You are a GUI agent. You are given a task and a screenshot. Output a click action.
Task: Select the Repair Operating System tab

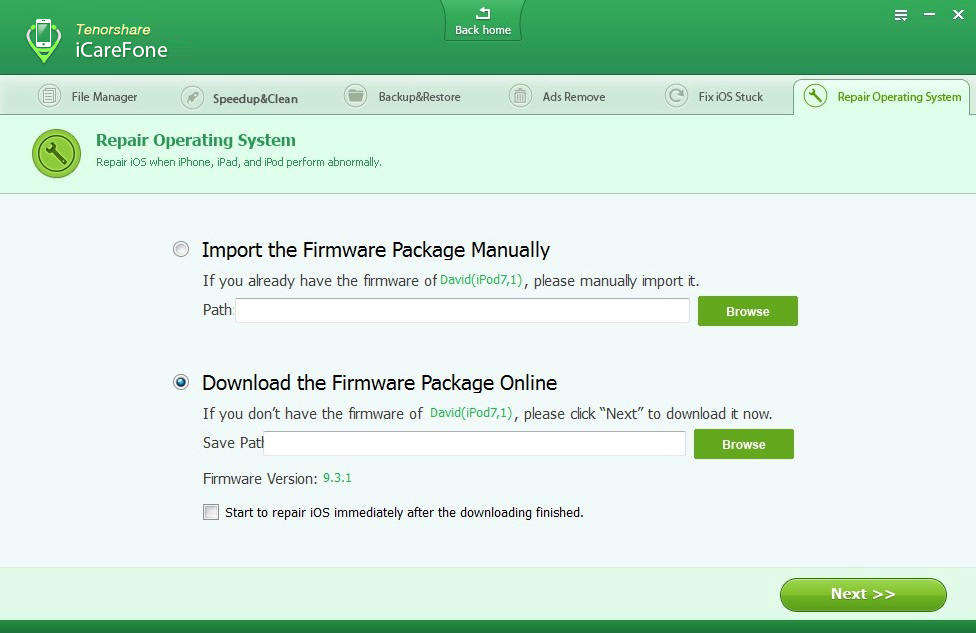(881, 97)
